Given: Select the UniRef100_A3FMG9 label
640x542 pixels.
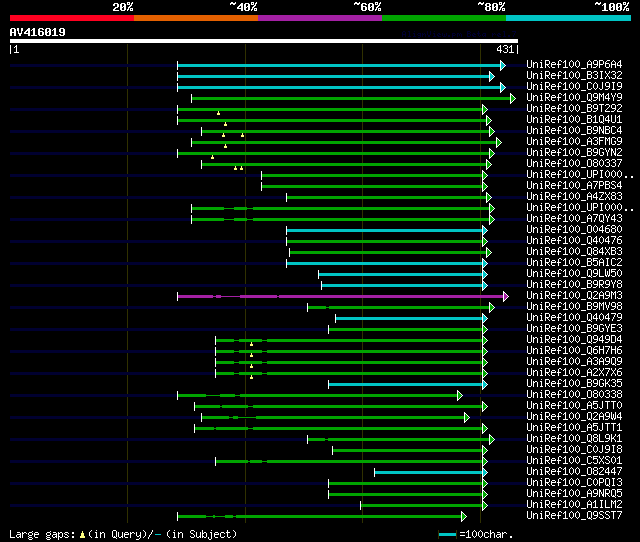Looking at the screenshot, I should (574, 141).
